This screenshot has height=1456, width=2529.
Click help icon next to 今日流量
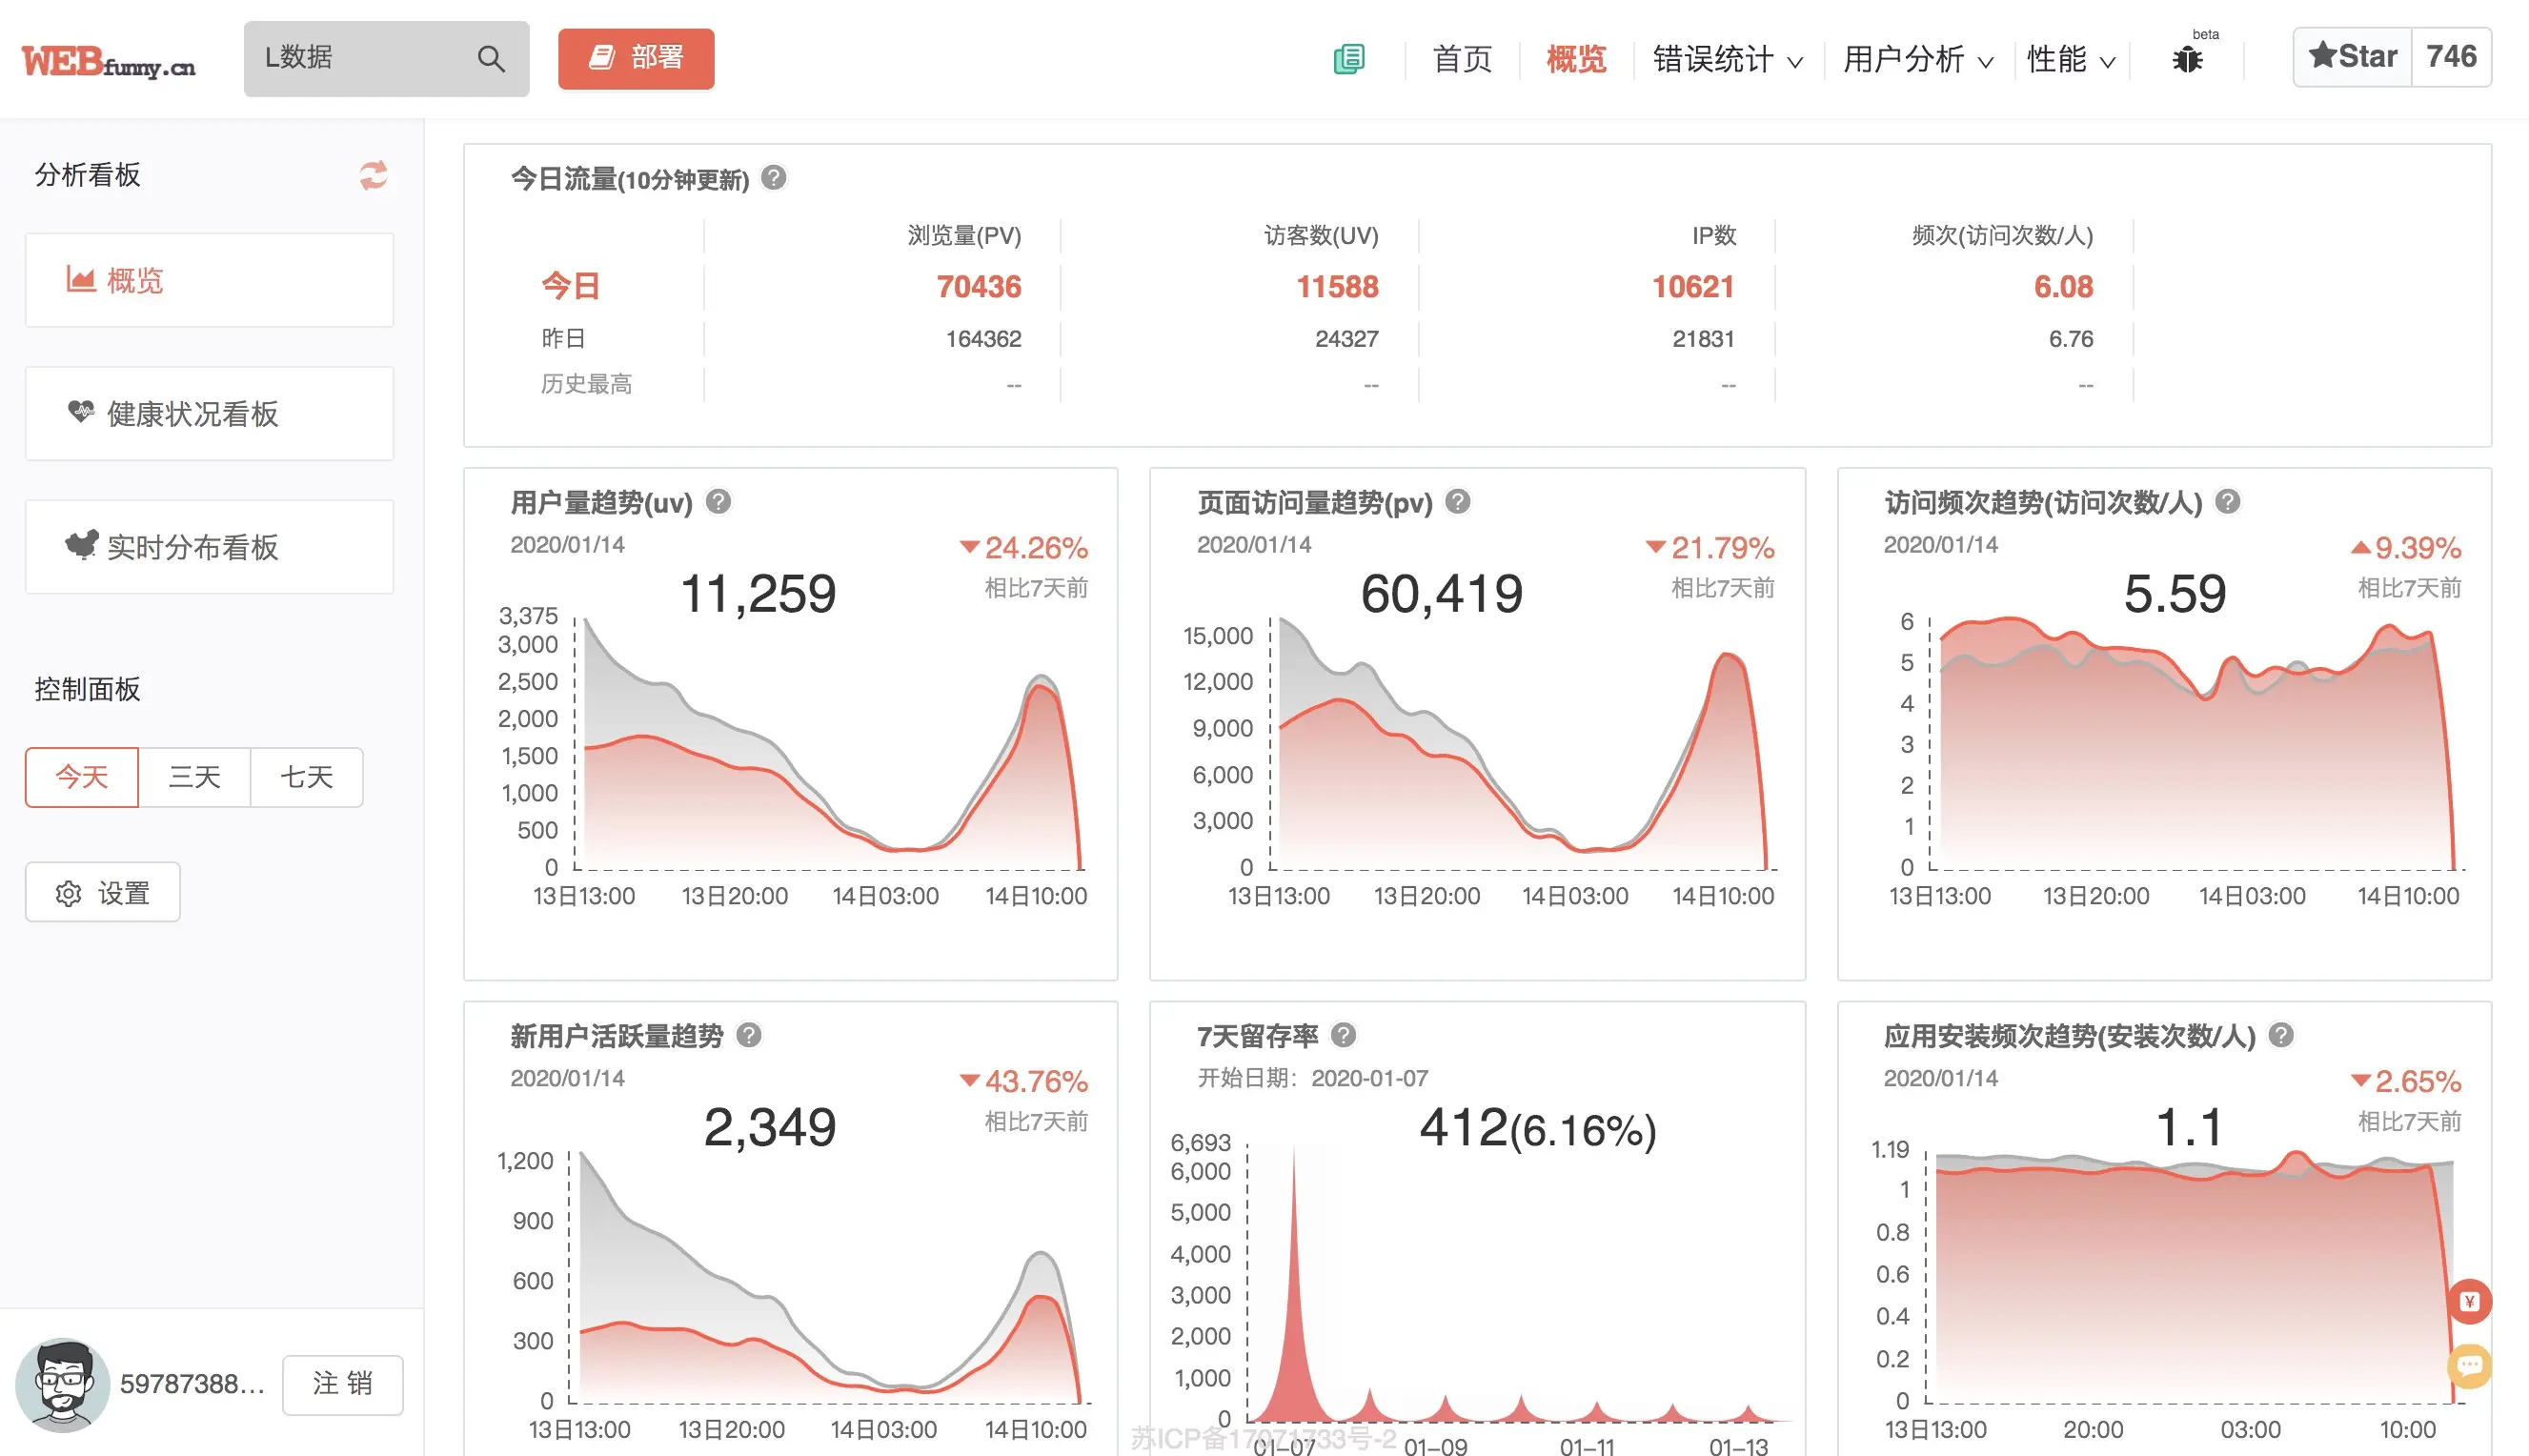click(x=773, y=178)
